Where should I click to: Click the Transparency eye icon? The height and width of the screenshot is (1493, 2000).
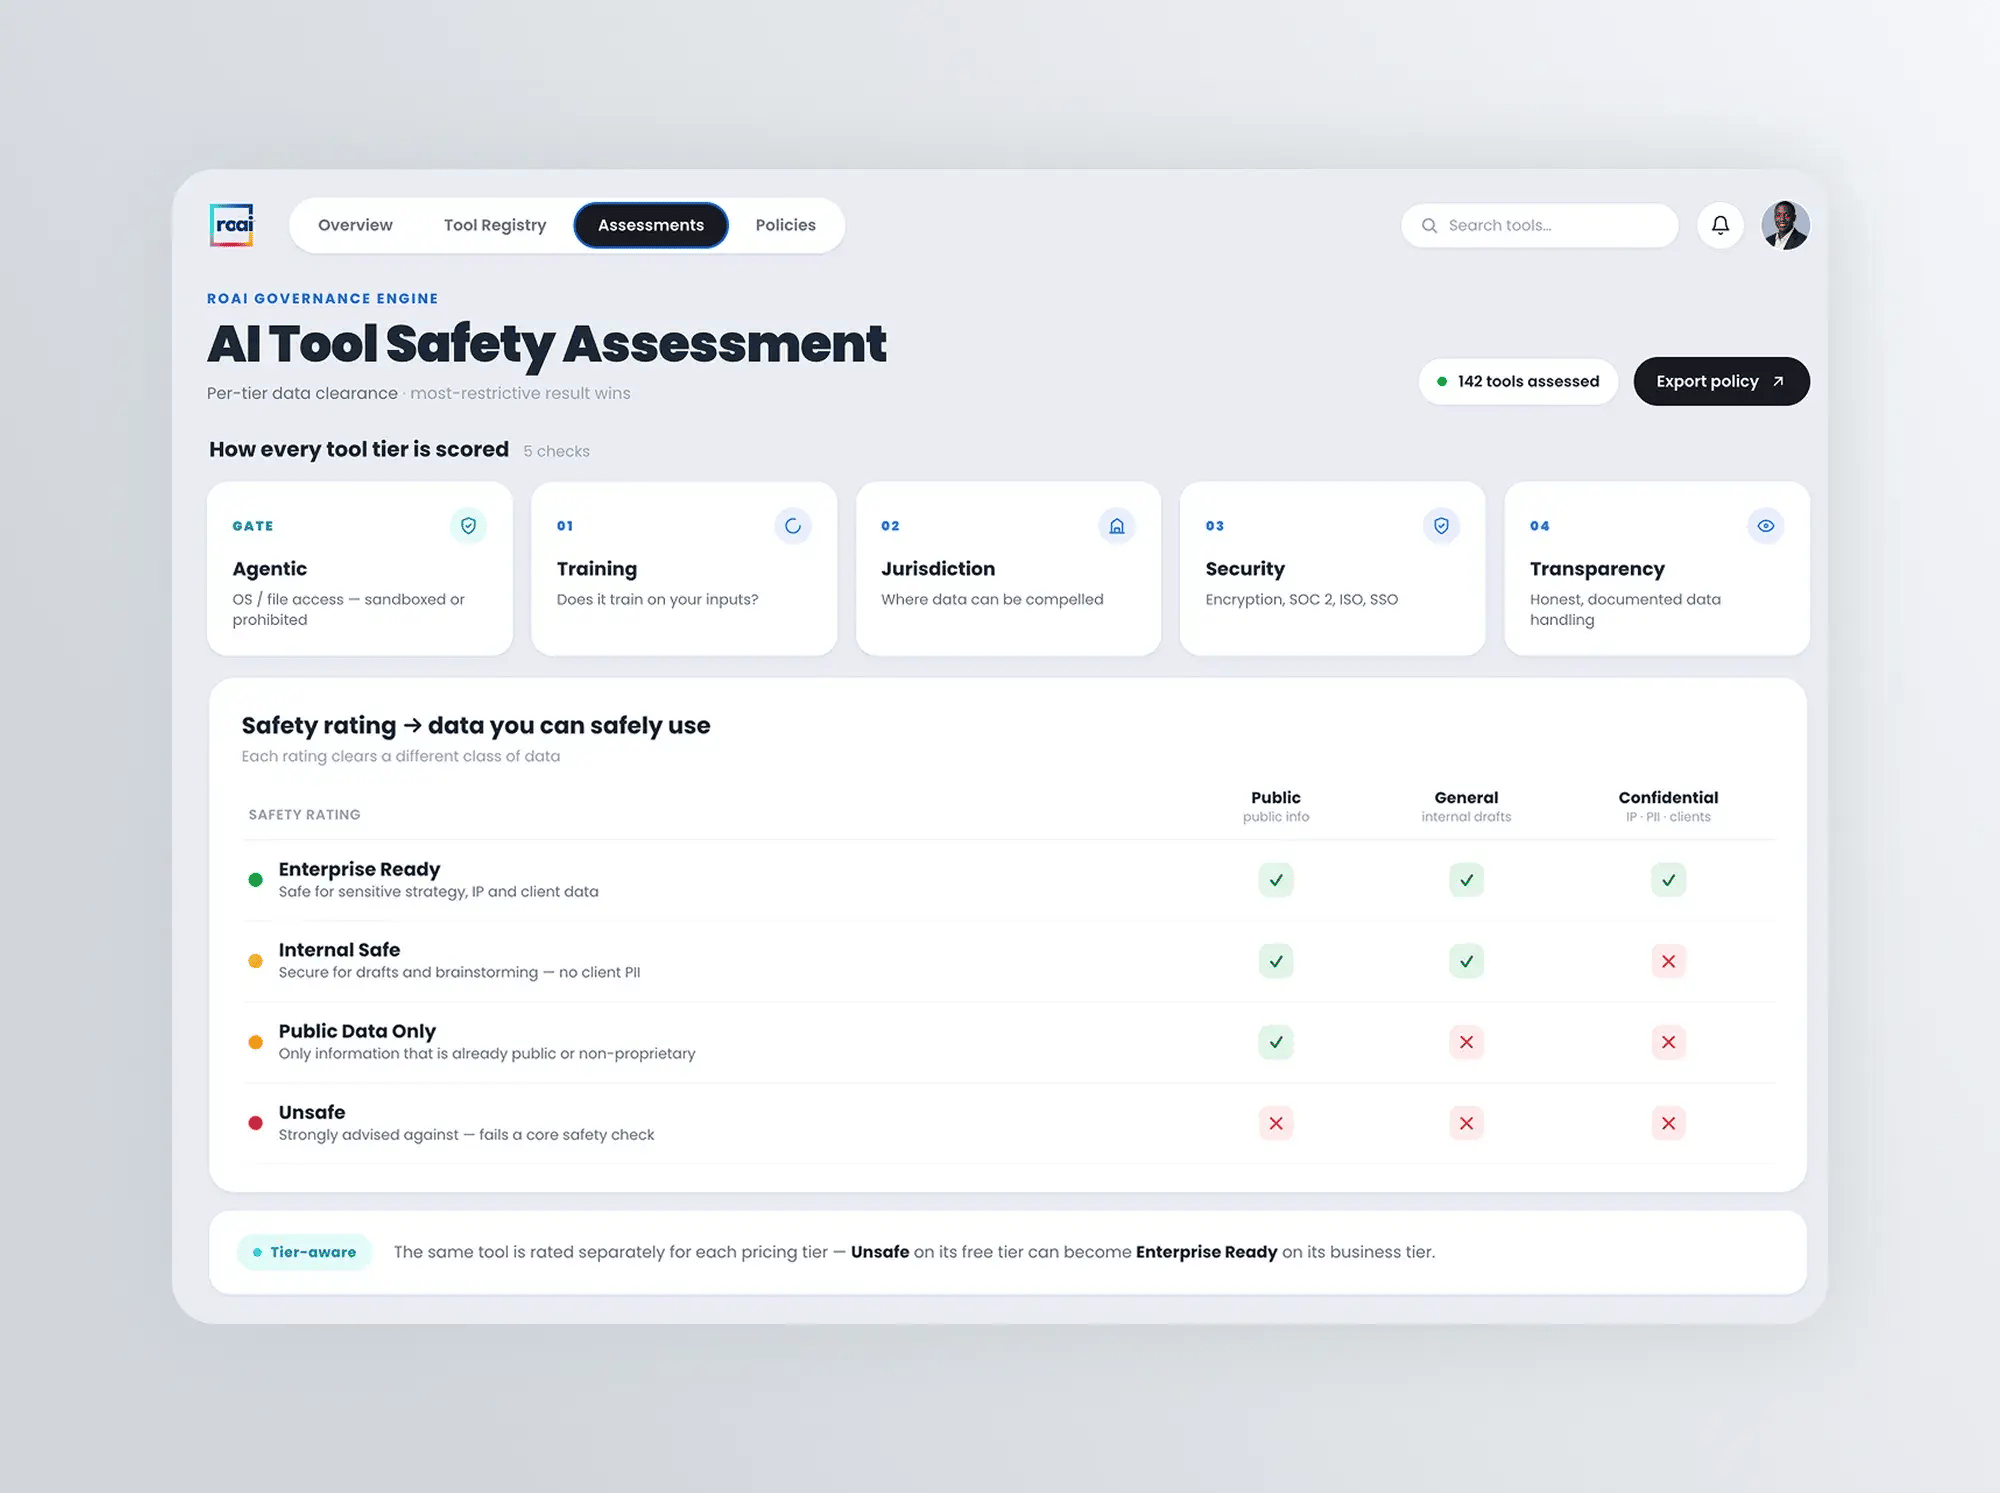[1766, 526]
